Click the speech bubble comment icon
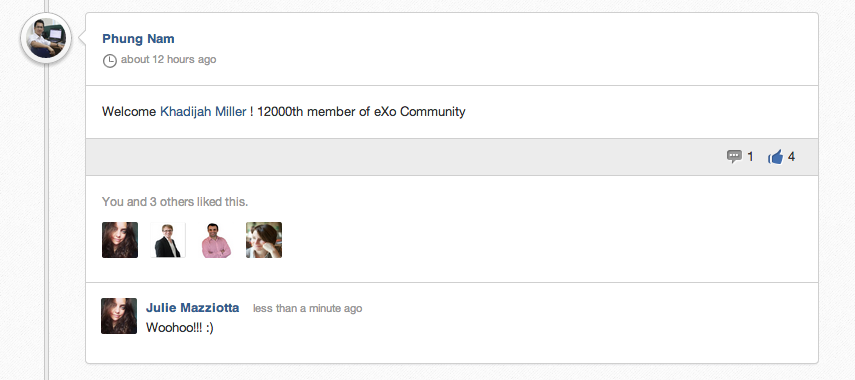This screenshot has height=380, width=855. click(x=734, y=157)
